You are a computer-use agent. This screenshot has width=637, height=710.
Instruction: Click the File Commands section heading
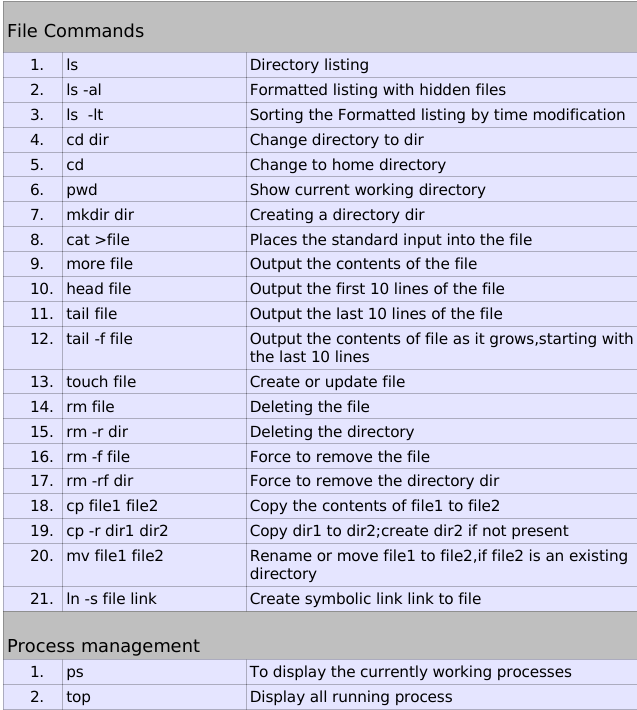tap(75, 30)
